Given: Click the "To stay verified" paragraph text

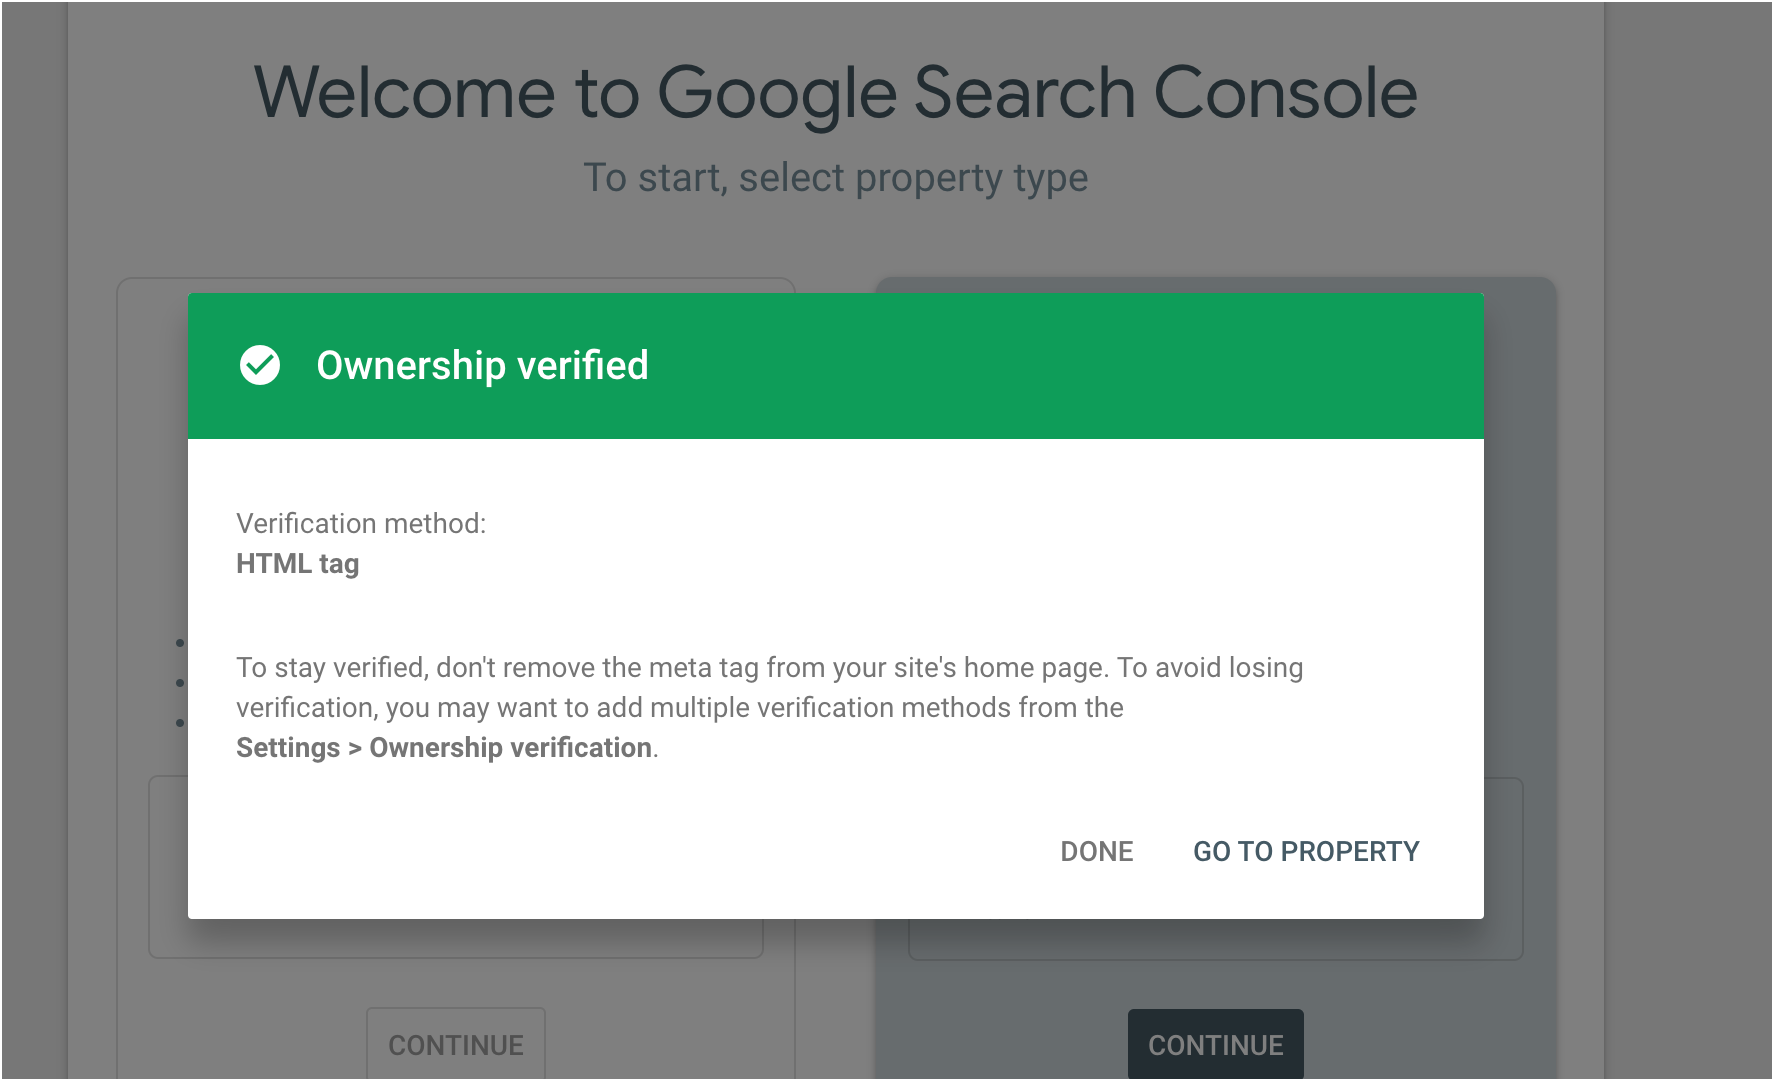Looking at the screenshot, I should pos(769,667).
